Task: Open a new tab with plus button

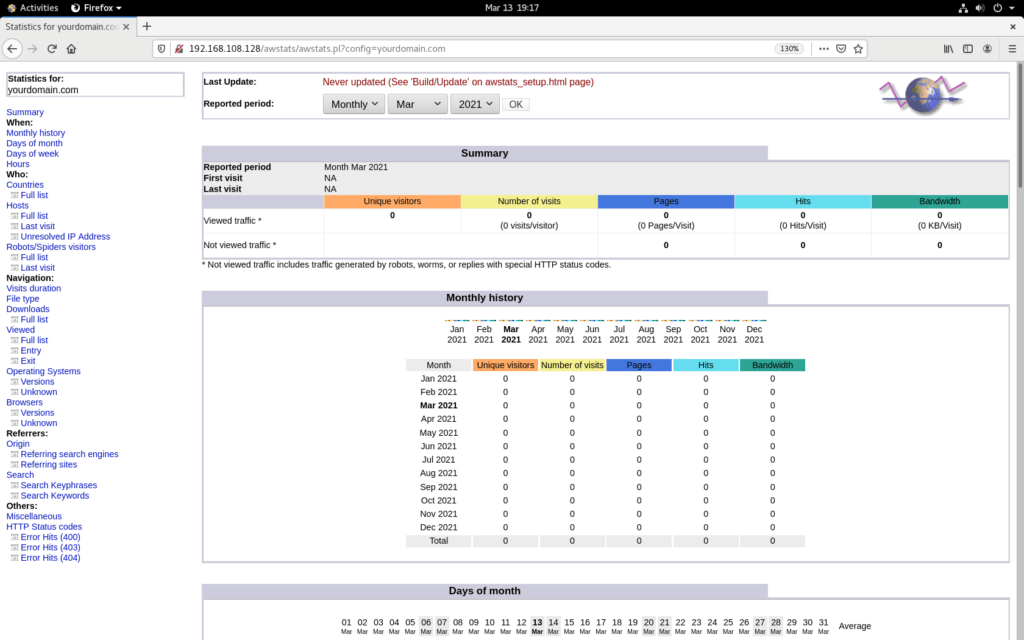Action: coord(147,27)
